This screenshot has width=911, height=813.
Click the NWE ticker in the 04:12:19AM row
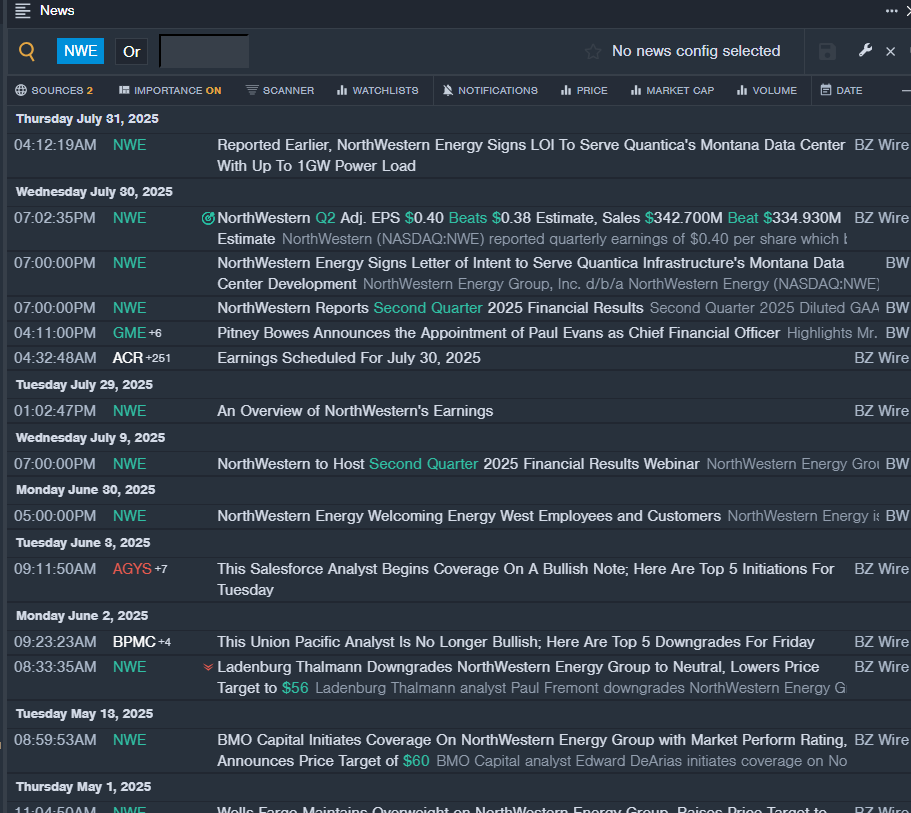click(129, 145)
